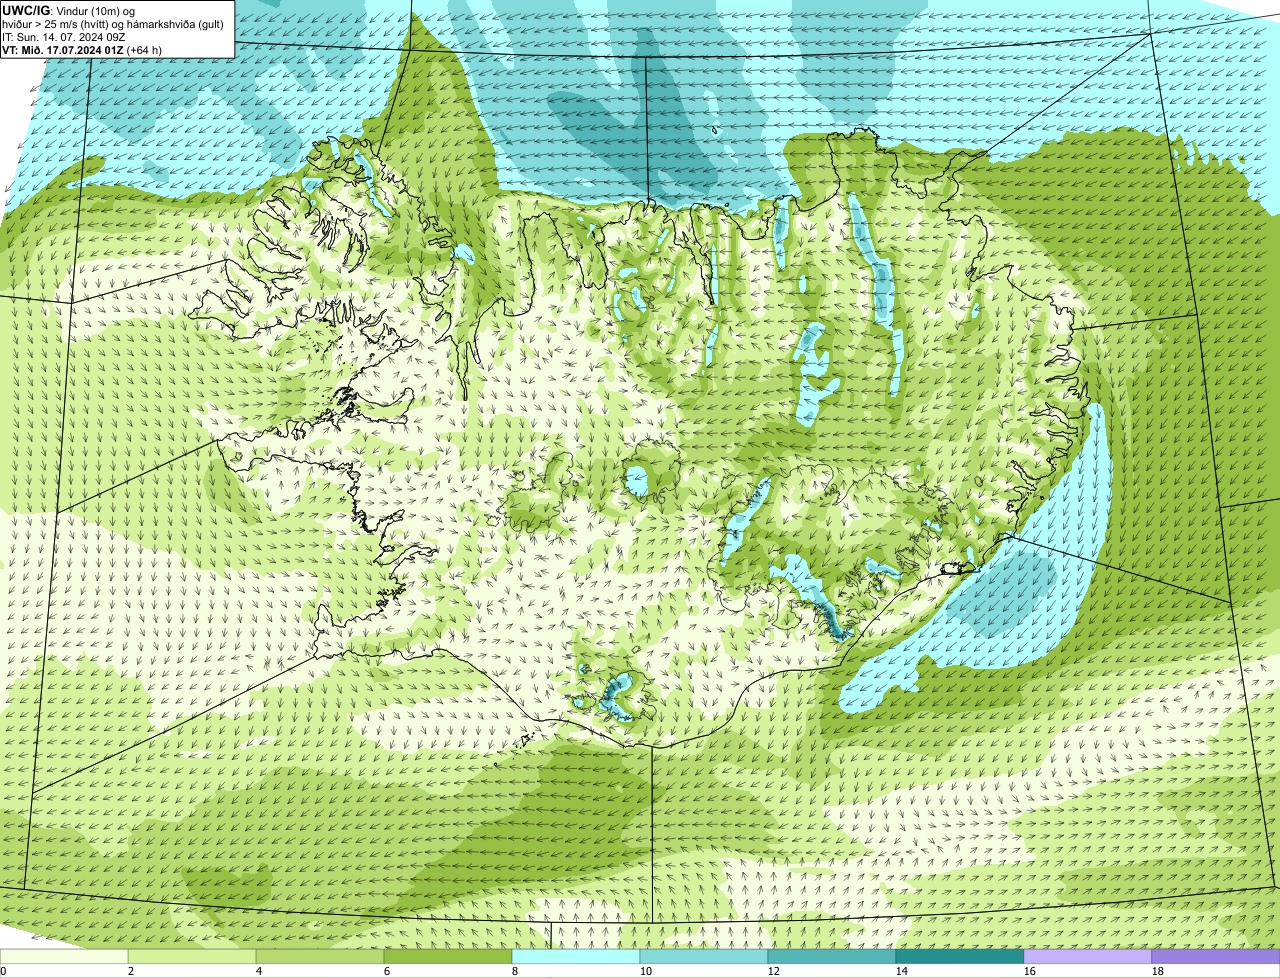Click the '12' label on the legend scale
Image resolution: width=1280 pixels, height=978 pixels.
(x=774, y=971)
